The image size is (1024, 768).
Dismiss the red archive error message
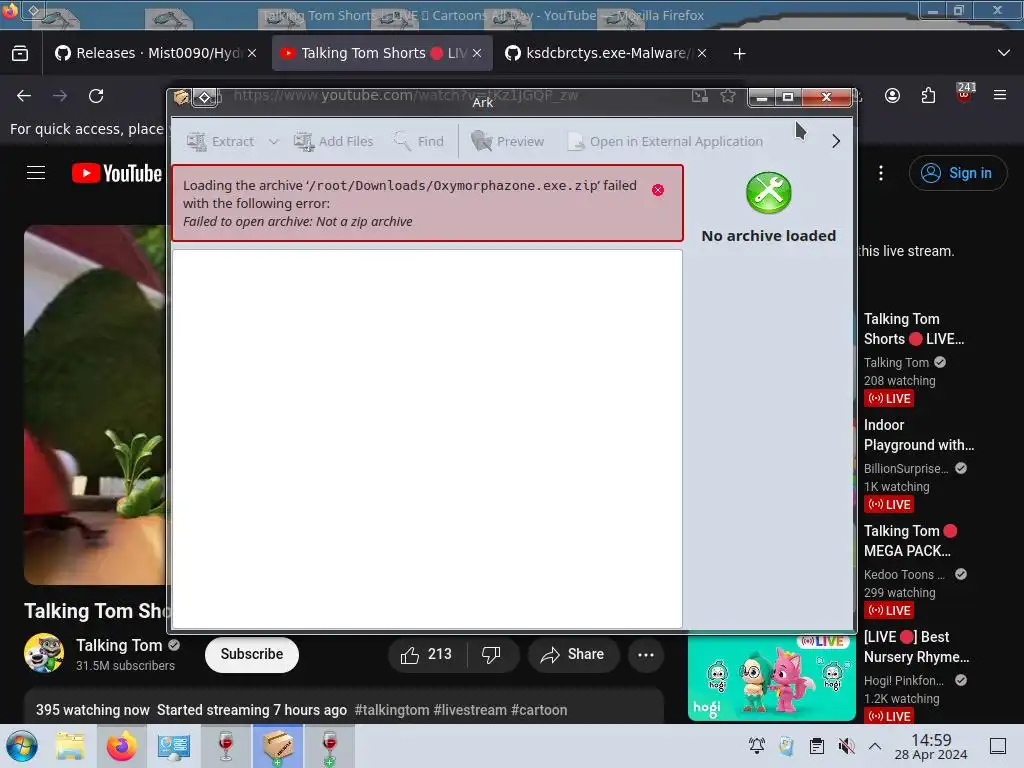click(658, 189)
